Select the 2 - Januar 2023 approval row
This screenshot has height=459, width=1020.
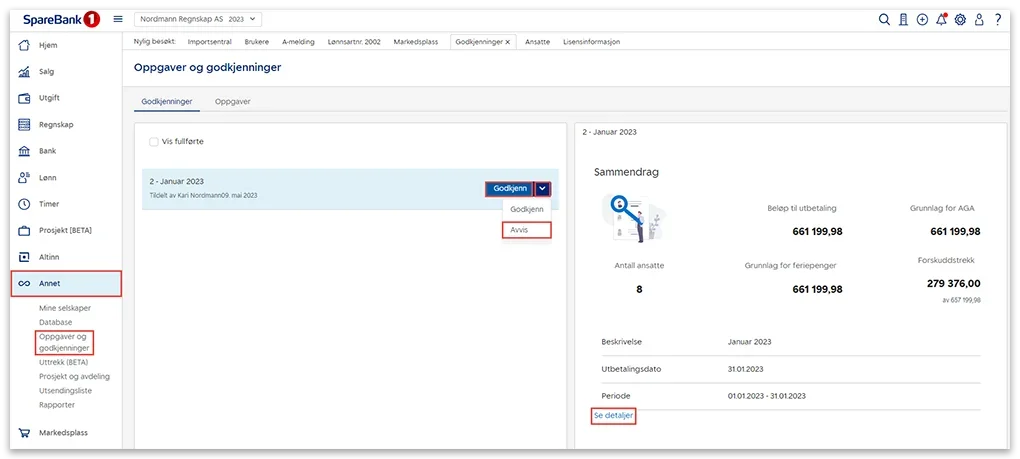click(x=300, y=188)
